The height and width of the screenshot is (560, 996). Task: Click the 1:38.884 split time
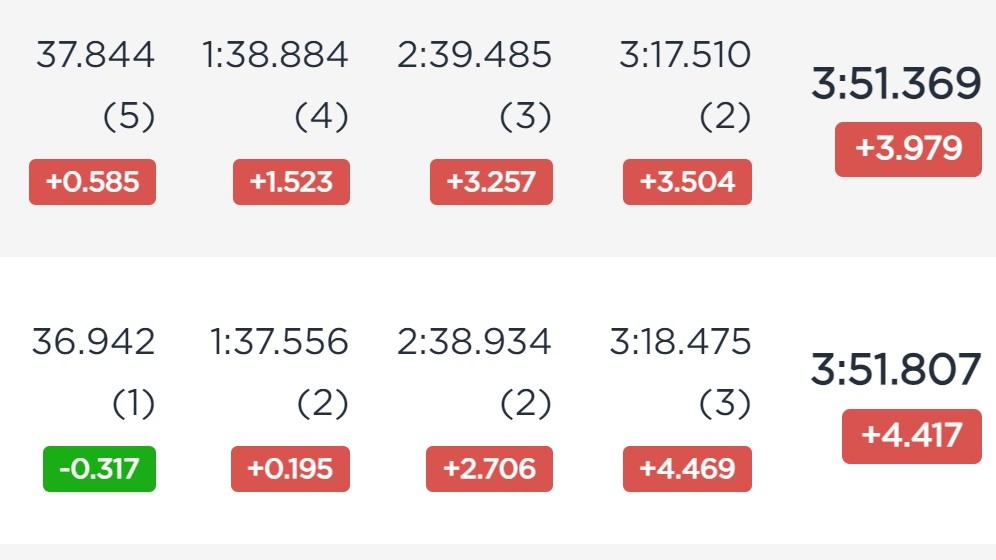click(x=275, y=55)
